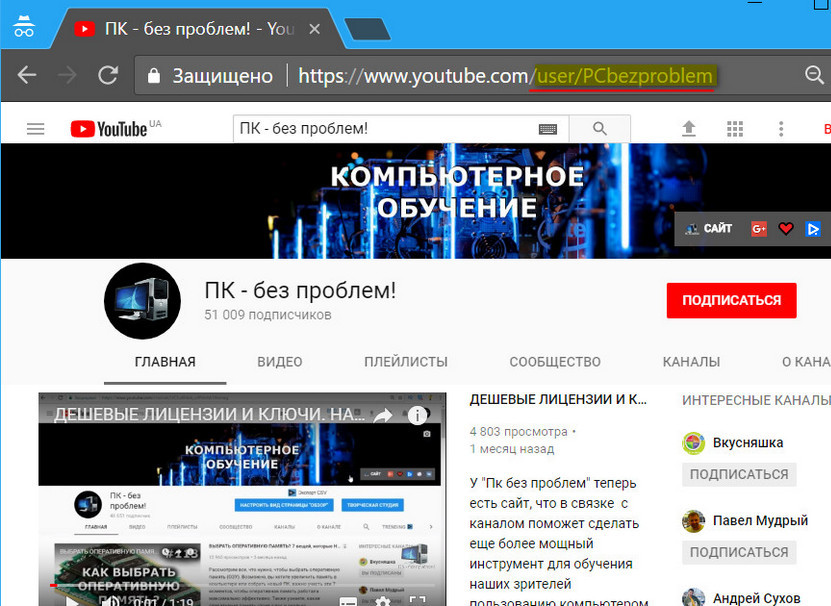Click the 4 803 просмотра text
Screen dimensions: 831x606
click(518, 432)
